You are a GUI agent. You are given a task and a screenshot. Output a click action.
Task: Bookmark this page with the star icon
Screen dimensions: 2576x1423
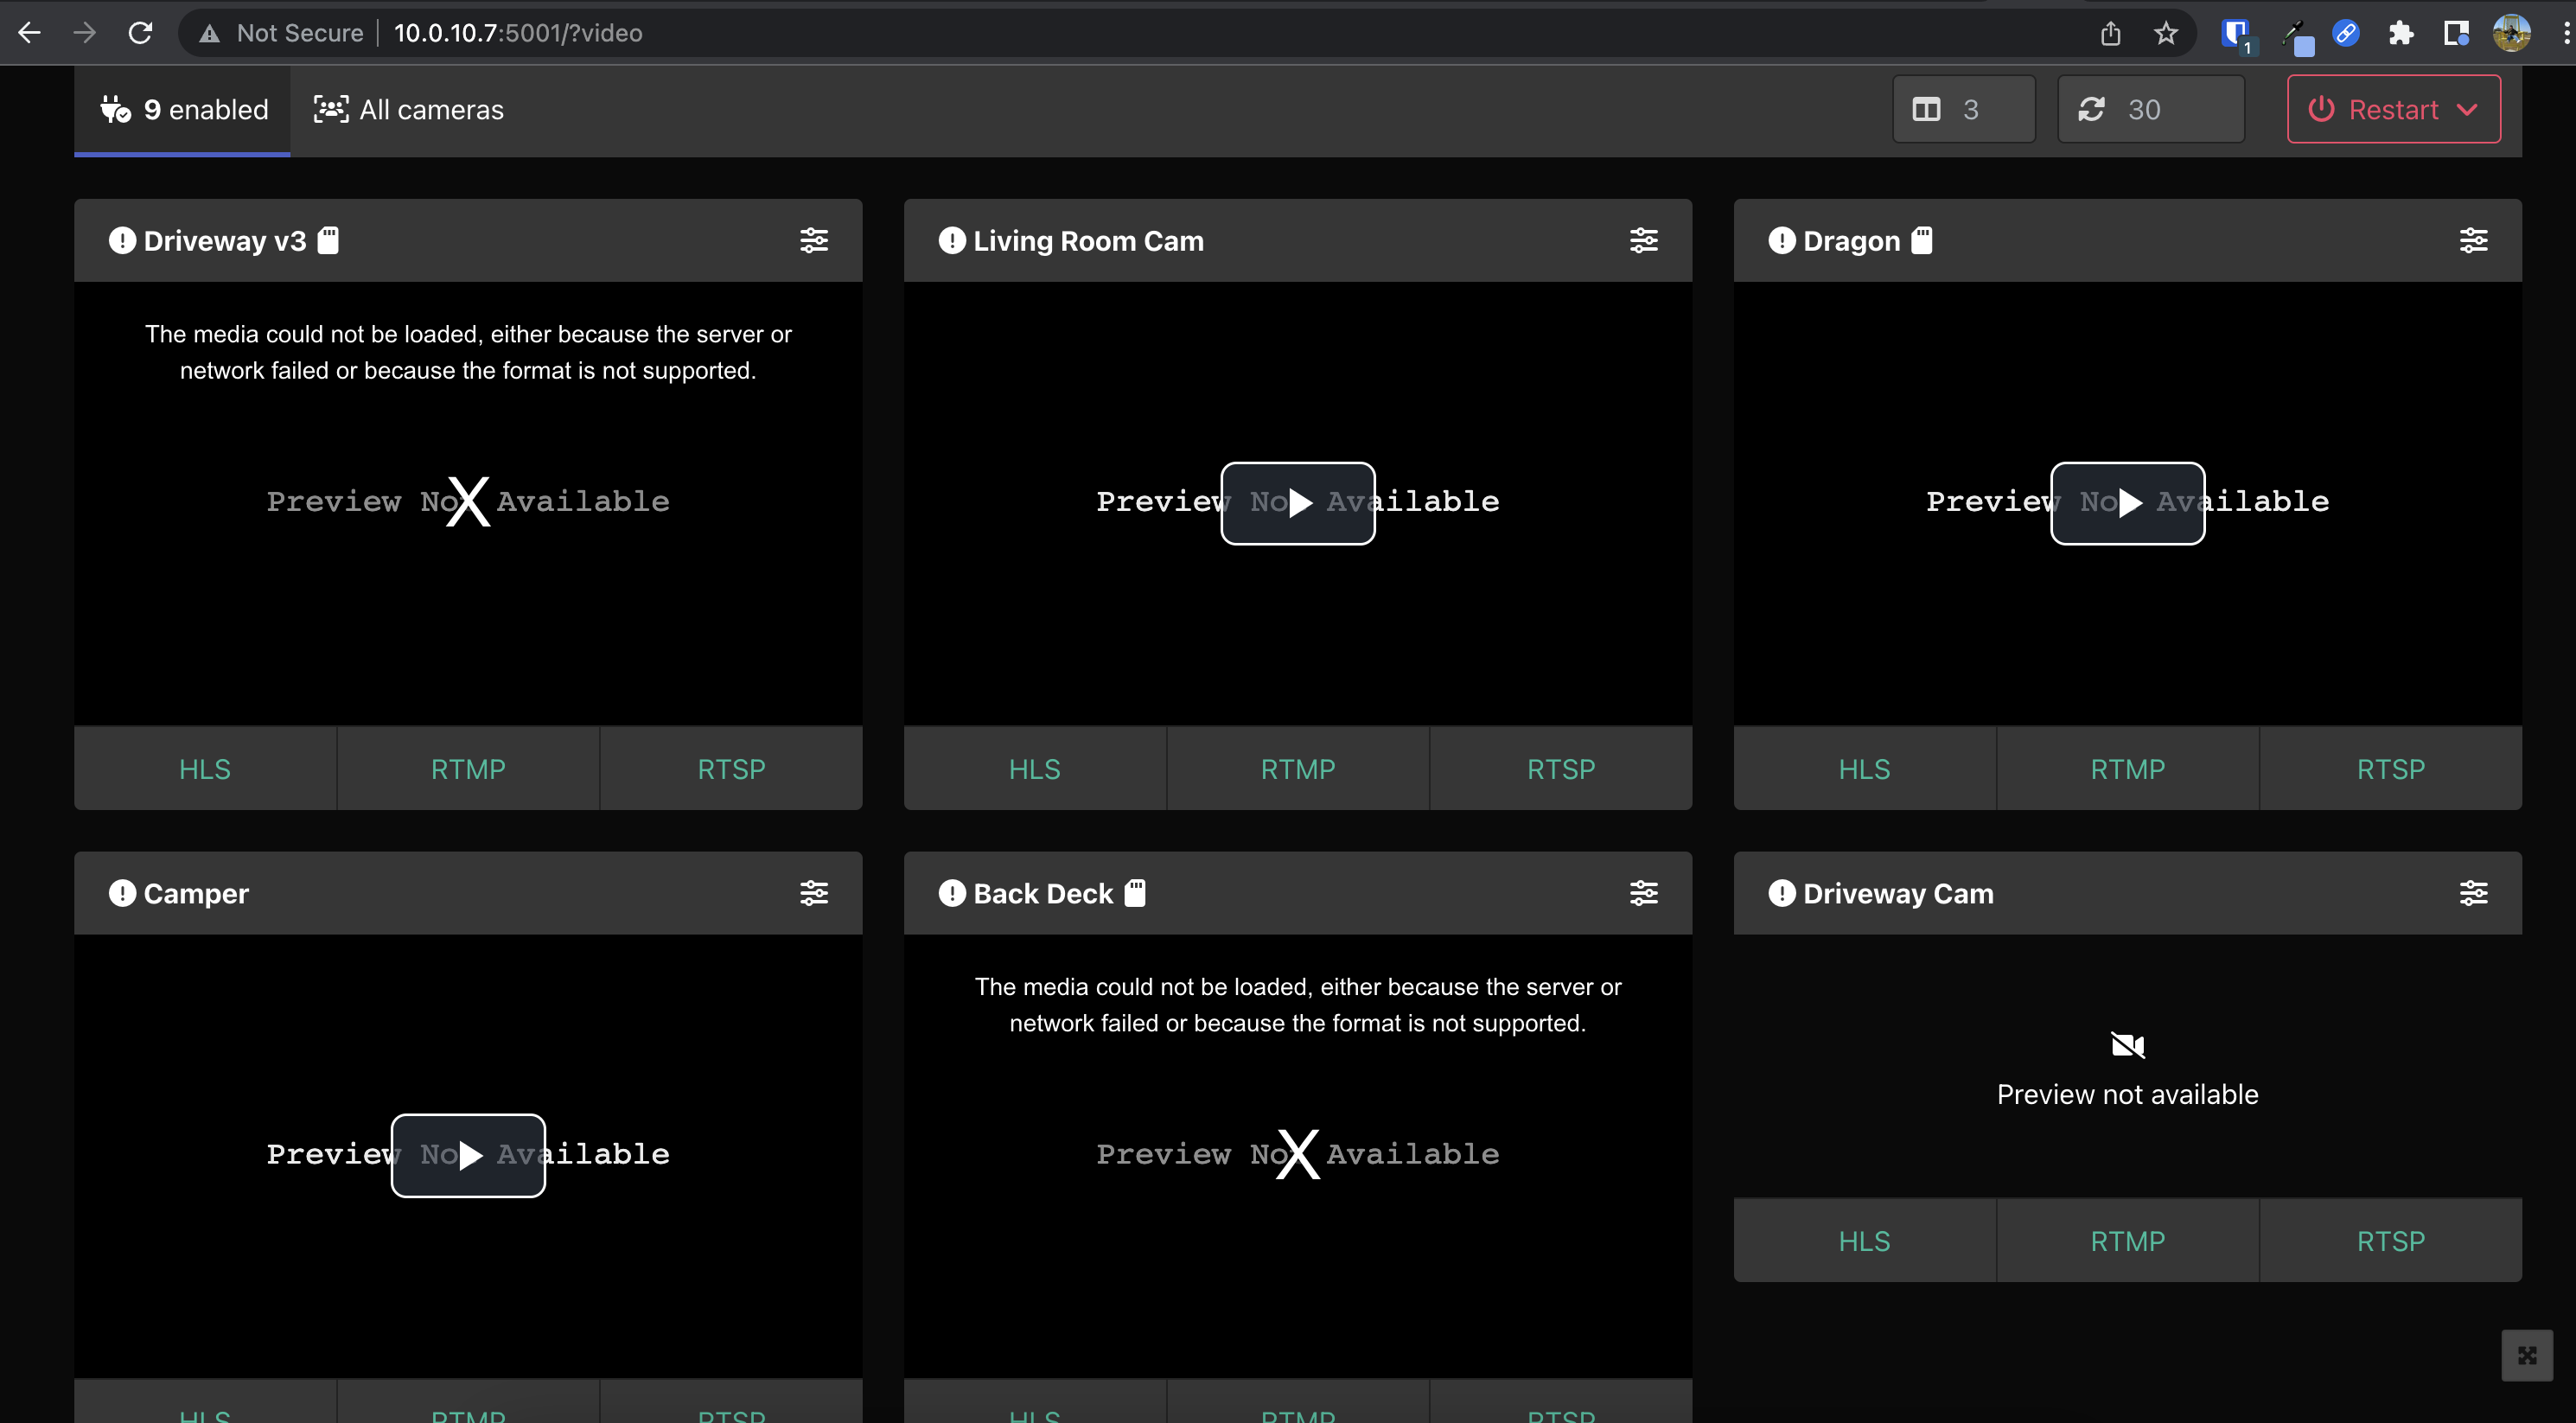(x=2166, y=33)
